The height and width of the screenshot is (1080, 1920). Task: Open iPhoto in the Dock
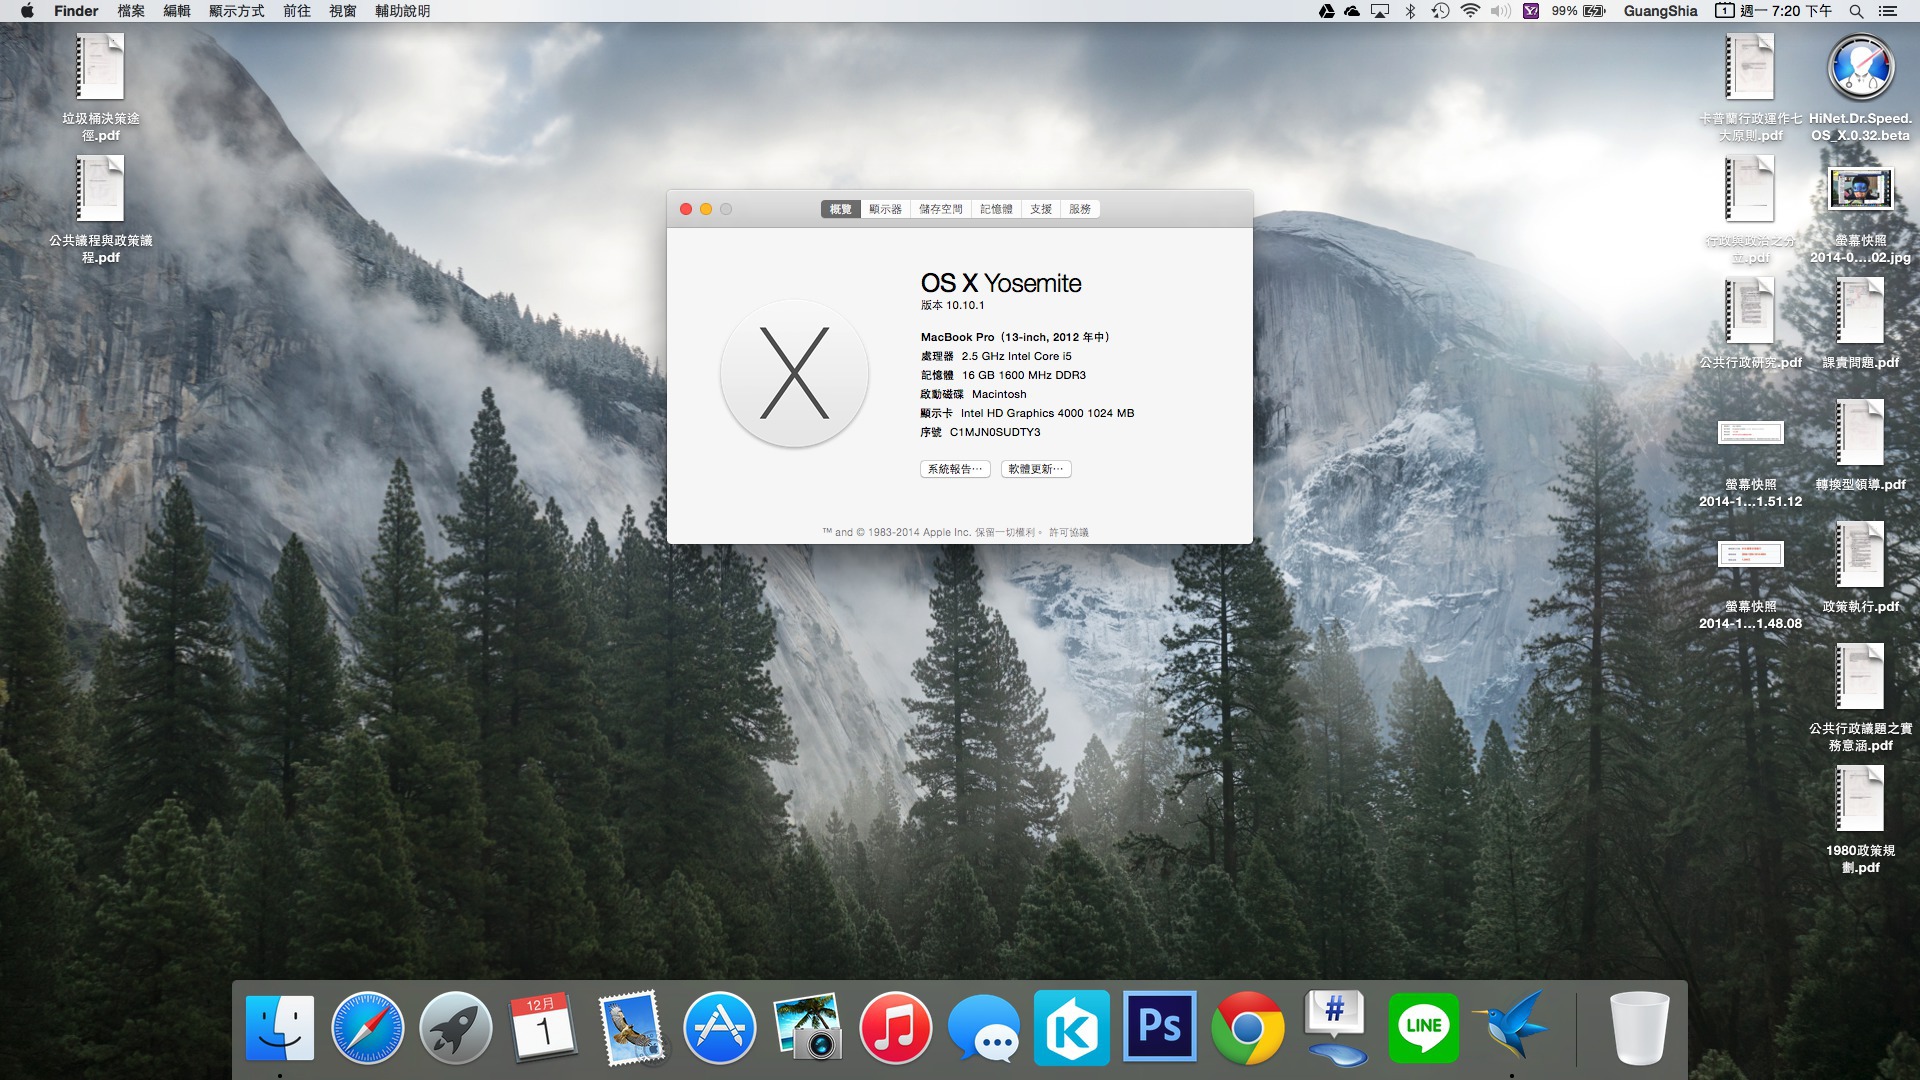coord(808,1027)
